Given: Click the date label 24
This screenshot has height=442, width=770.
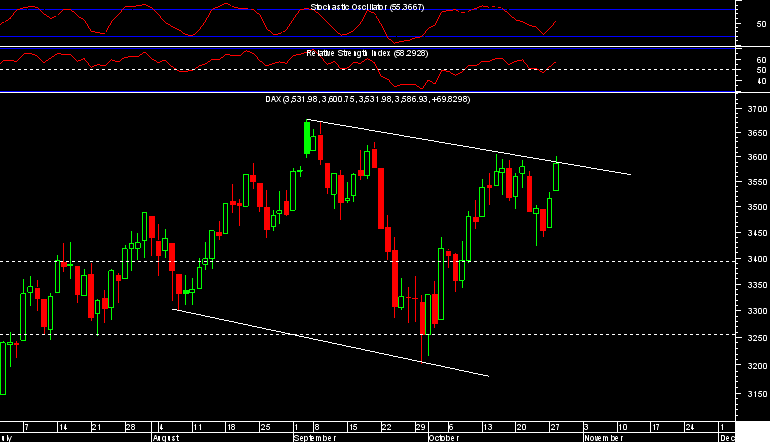Looking at the screenshot, I should (689, 427).
